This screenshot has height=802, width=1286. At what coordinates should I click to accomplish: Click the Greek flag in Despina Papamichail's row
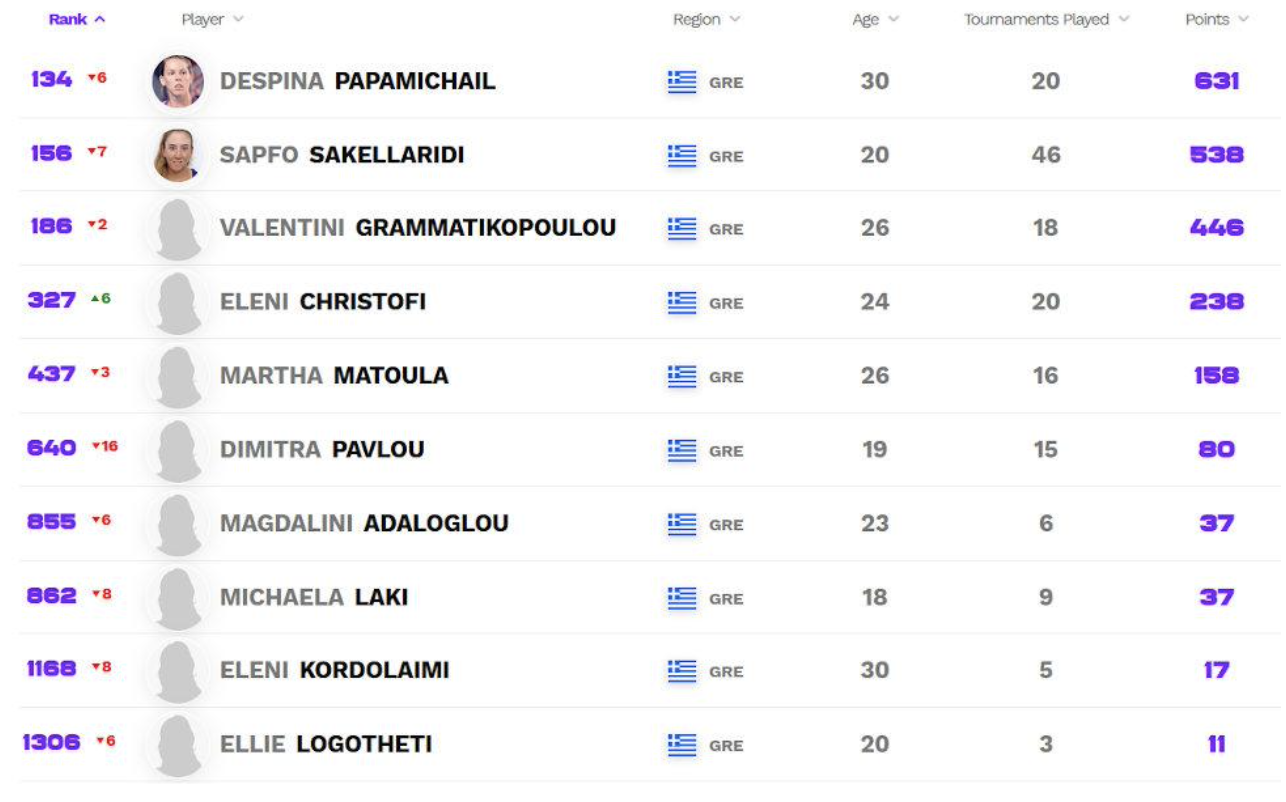(682, 82)
